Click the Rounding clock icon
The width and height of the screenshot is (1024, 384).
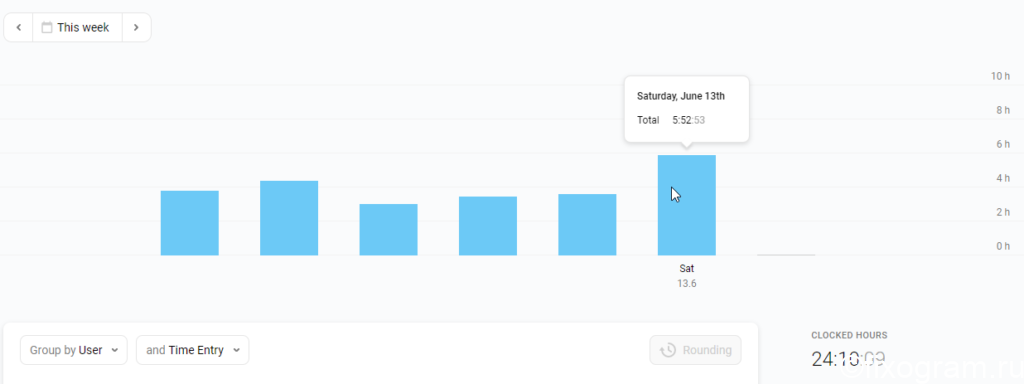(x=667, y=351)
